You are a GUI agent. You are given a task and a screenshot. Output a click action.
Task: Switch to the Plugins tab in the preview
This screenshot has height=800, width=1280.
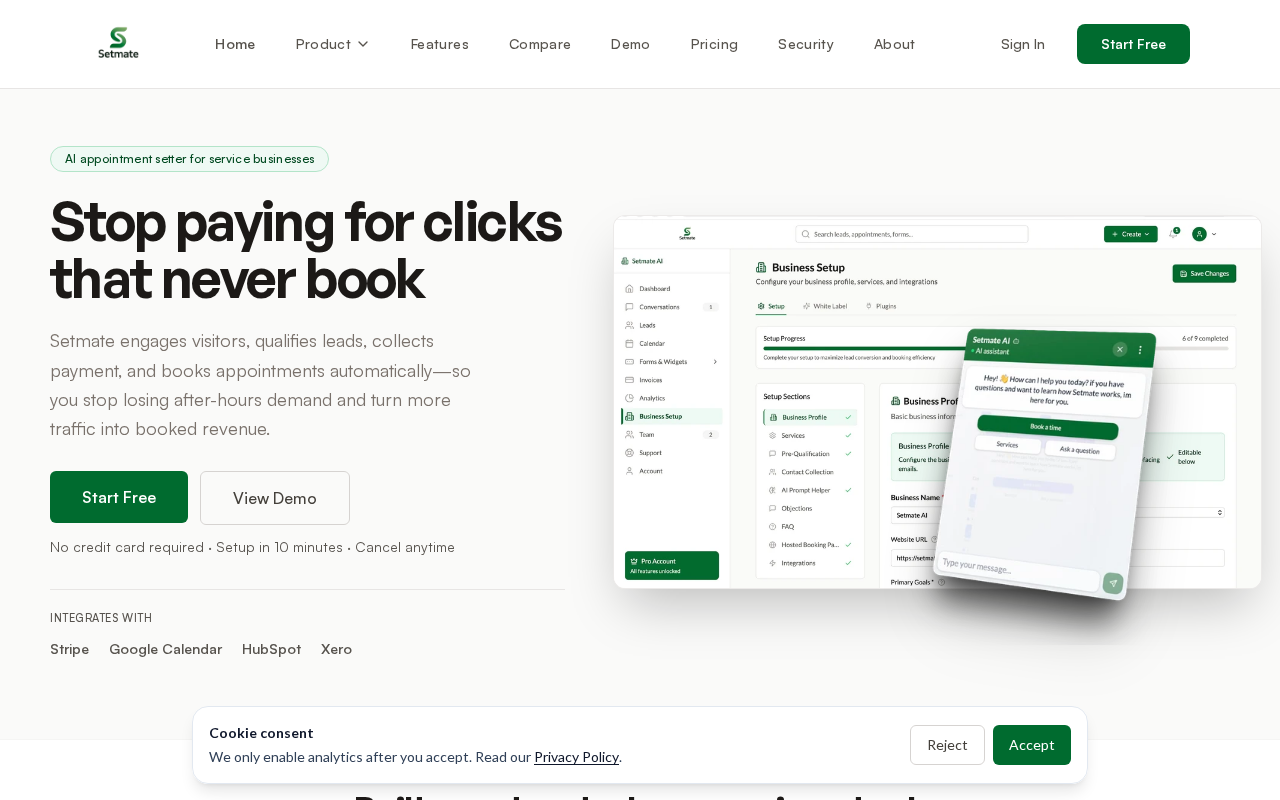tap(881, 306)
